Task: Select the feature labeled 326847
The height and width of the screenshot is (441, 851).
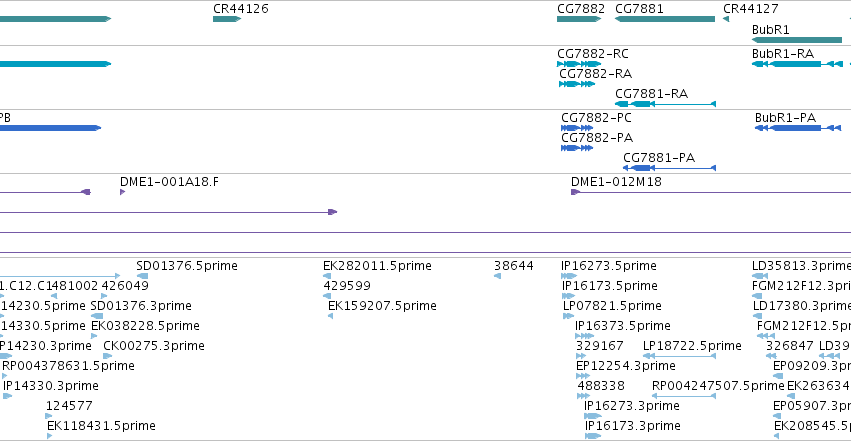Action: [771, 356]
